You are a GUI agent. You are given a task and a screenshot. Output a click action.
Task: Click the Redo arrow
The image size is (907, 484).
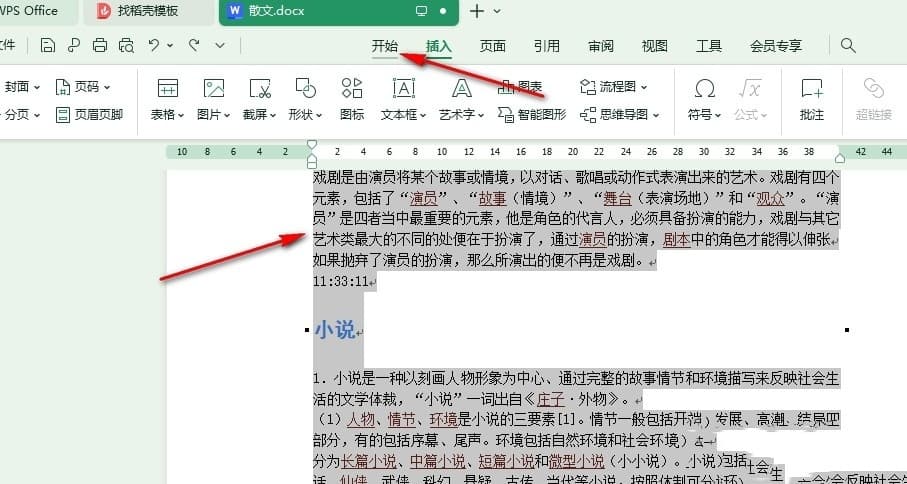194,45
